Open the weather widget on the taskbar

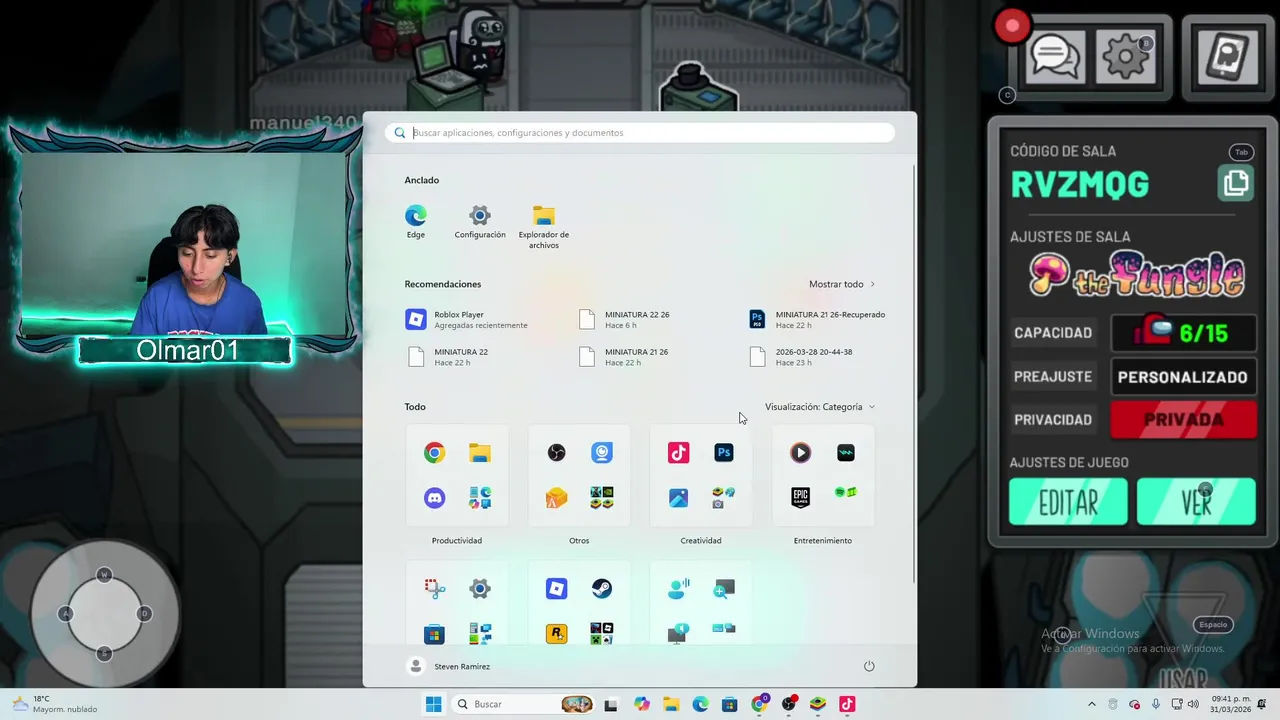pyautogui.click(x=55, y=704)
